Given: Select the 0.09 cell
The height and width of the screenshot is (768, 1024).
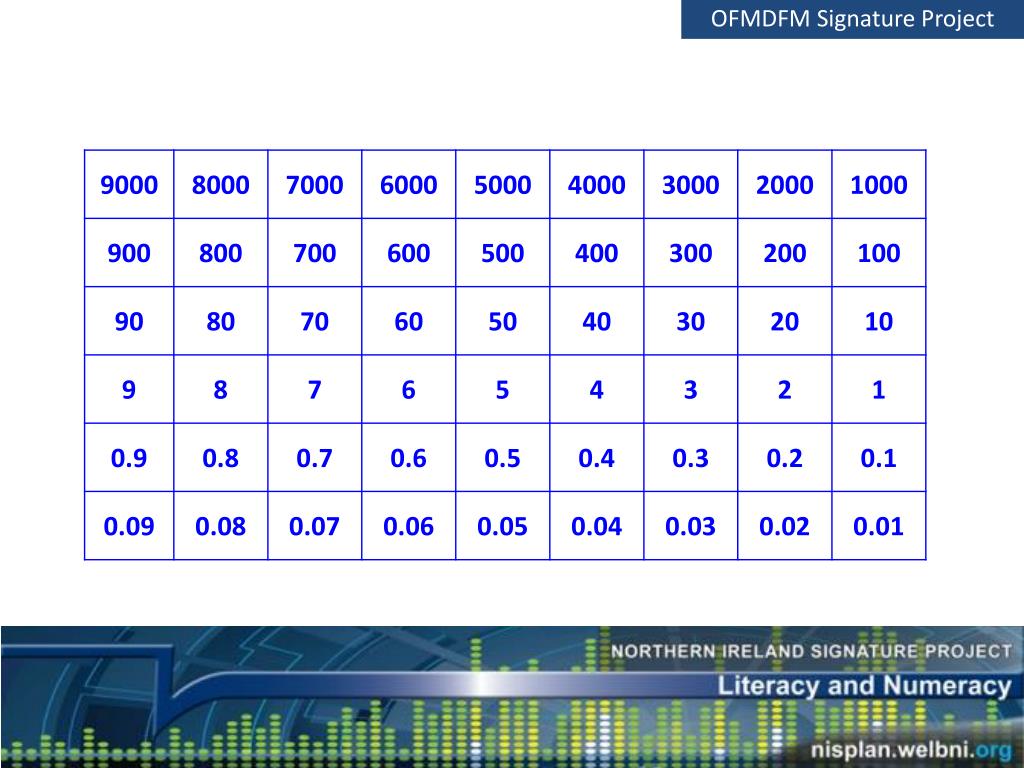Looking at the screenshot, I should click(x=129, y=526).
